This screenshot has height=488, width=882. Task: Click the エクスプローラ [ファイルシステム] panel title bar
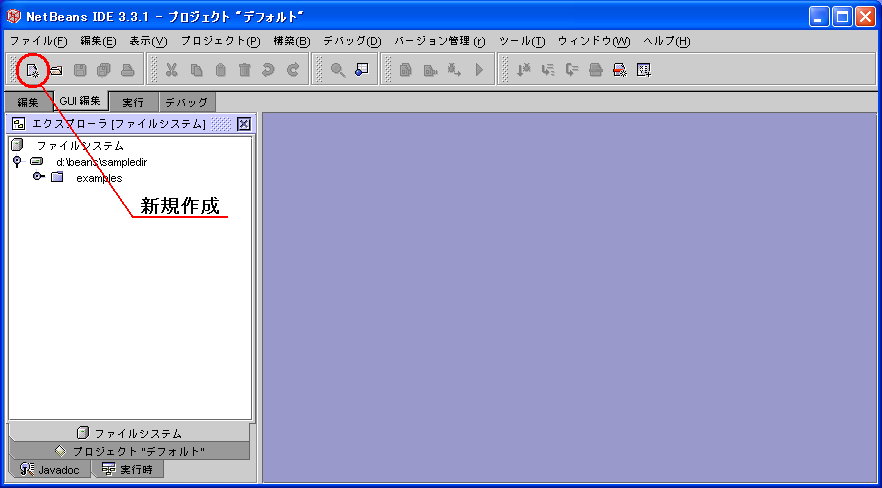[130, 124]
